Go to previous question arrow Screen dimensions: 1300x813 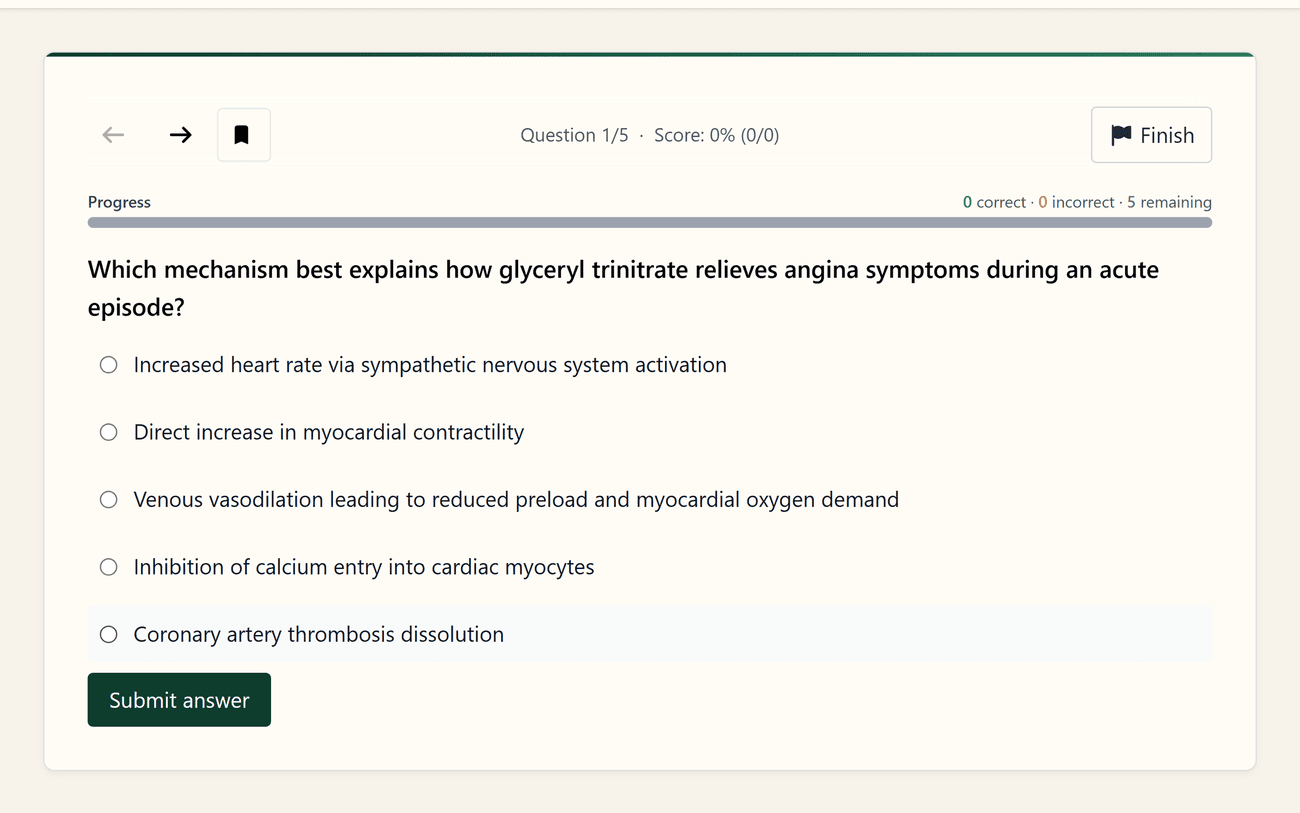[113, 135]
